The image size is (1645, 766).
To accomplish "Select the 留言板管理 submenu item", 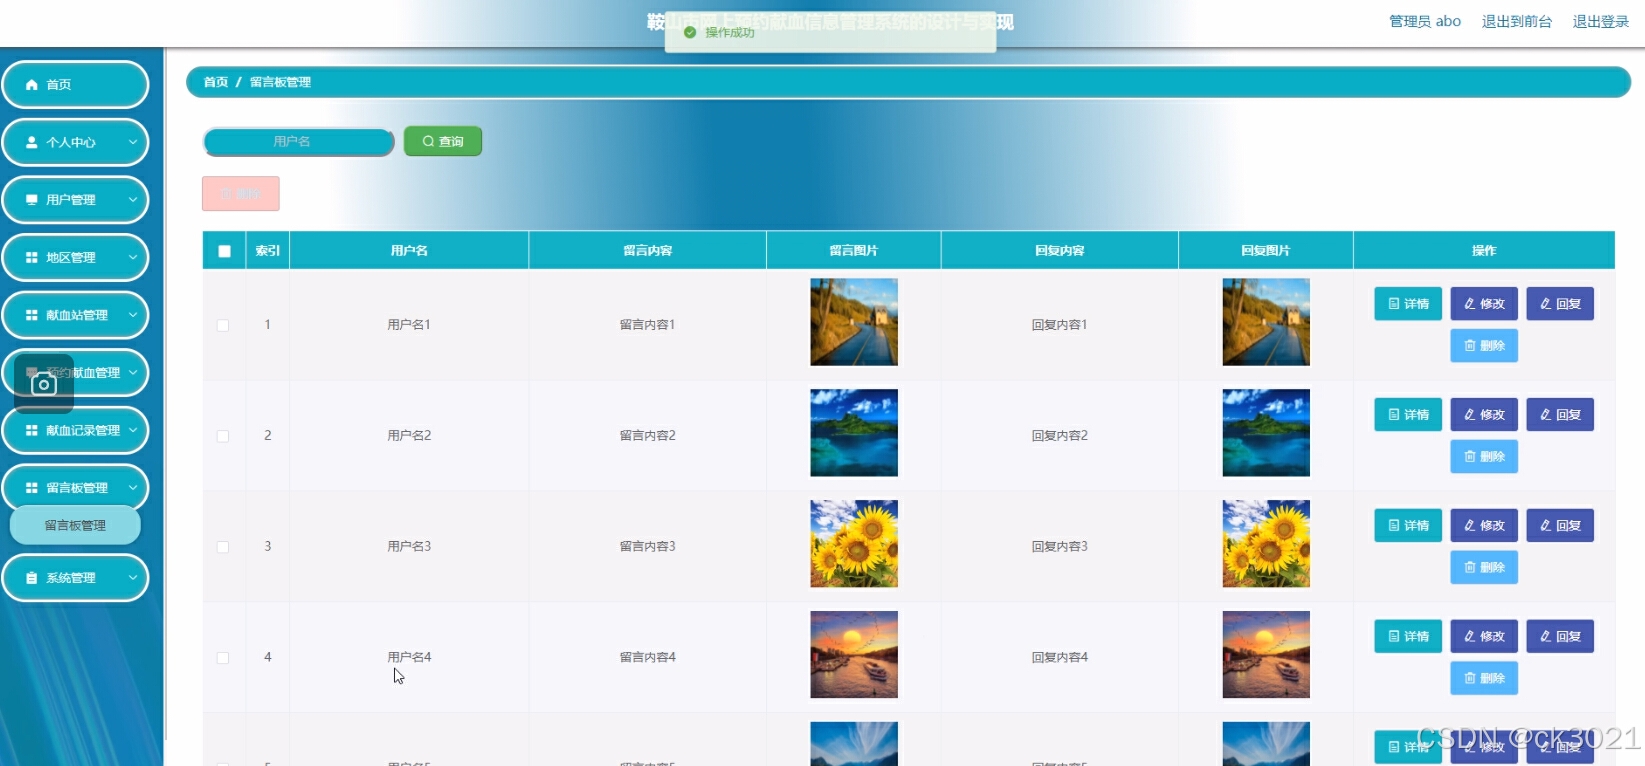I will [x=75, y=525].
